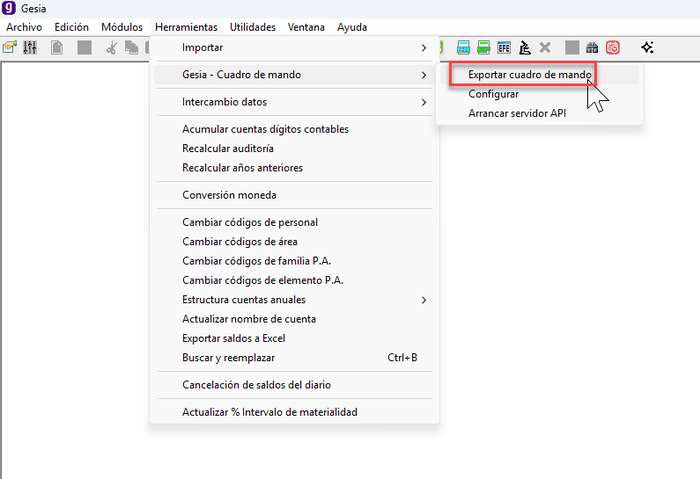Image resolution: width=700 pixels, height=479 pixels.
Task: Open the Ayuda menu
Action: (352, 27)
